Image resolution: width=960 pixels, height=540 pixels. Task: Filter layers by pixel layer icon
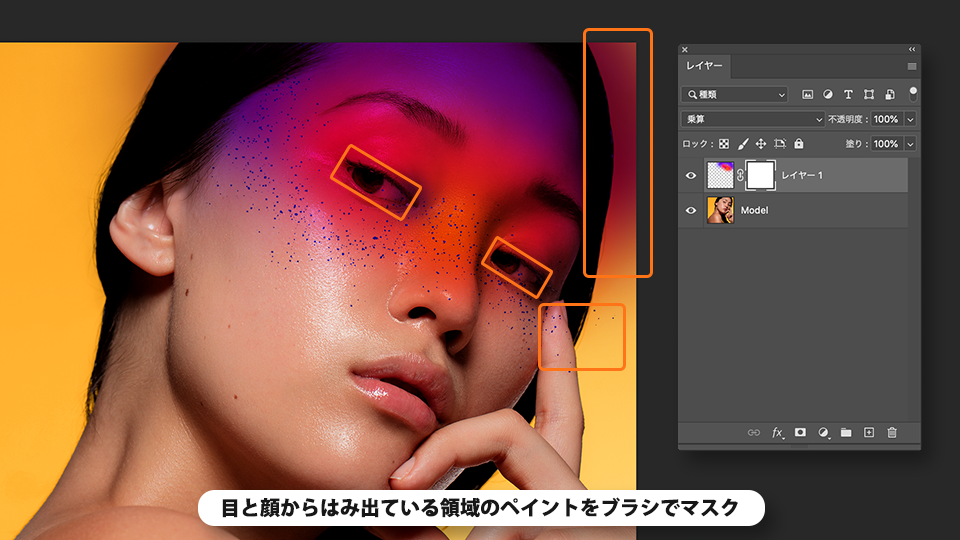(x=808, y=94)
